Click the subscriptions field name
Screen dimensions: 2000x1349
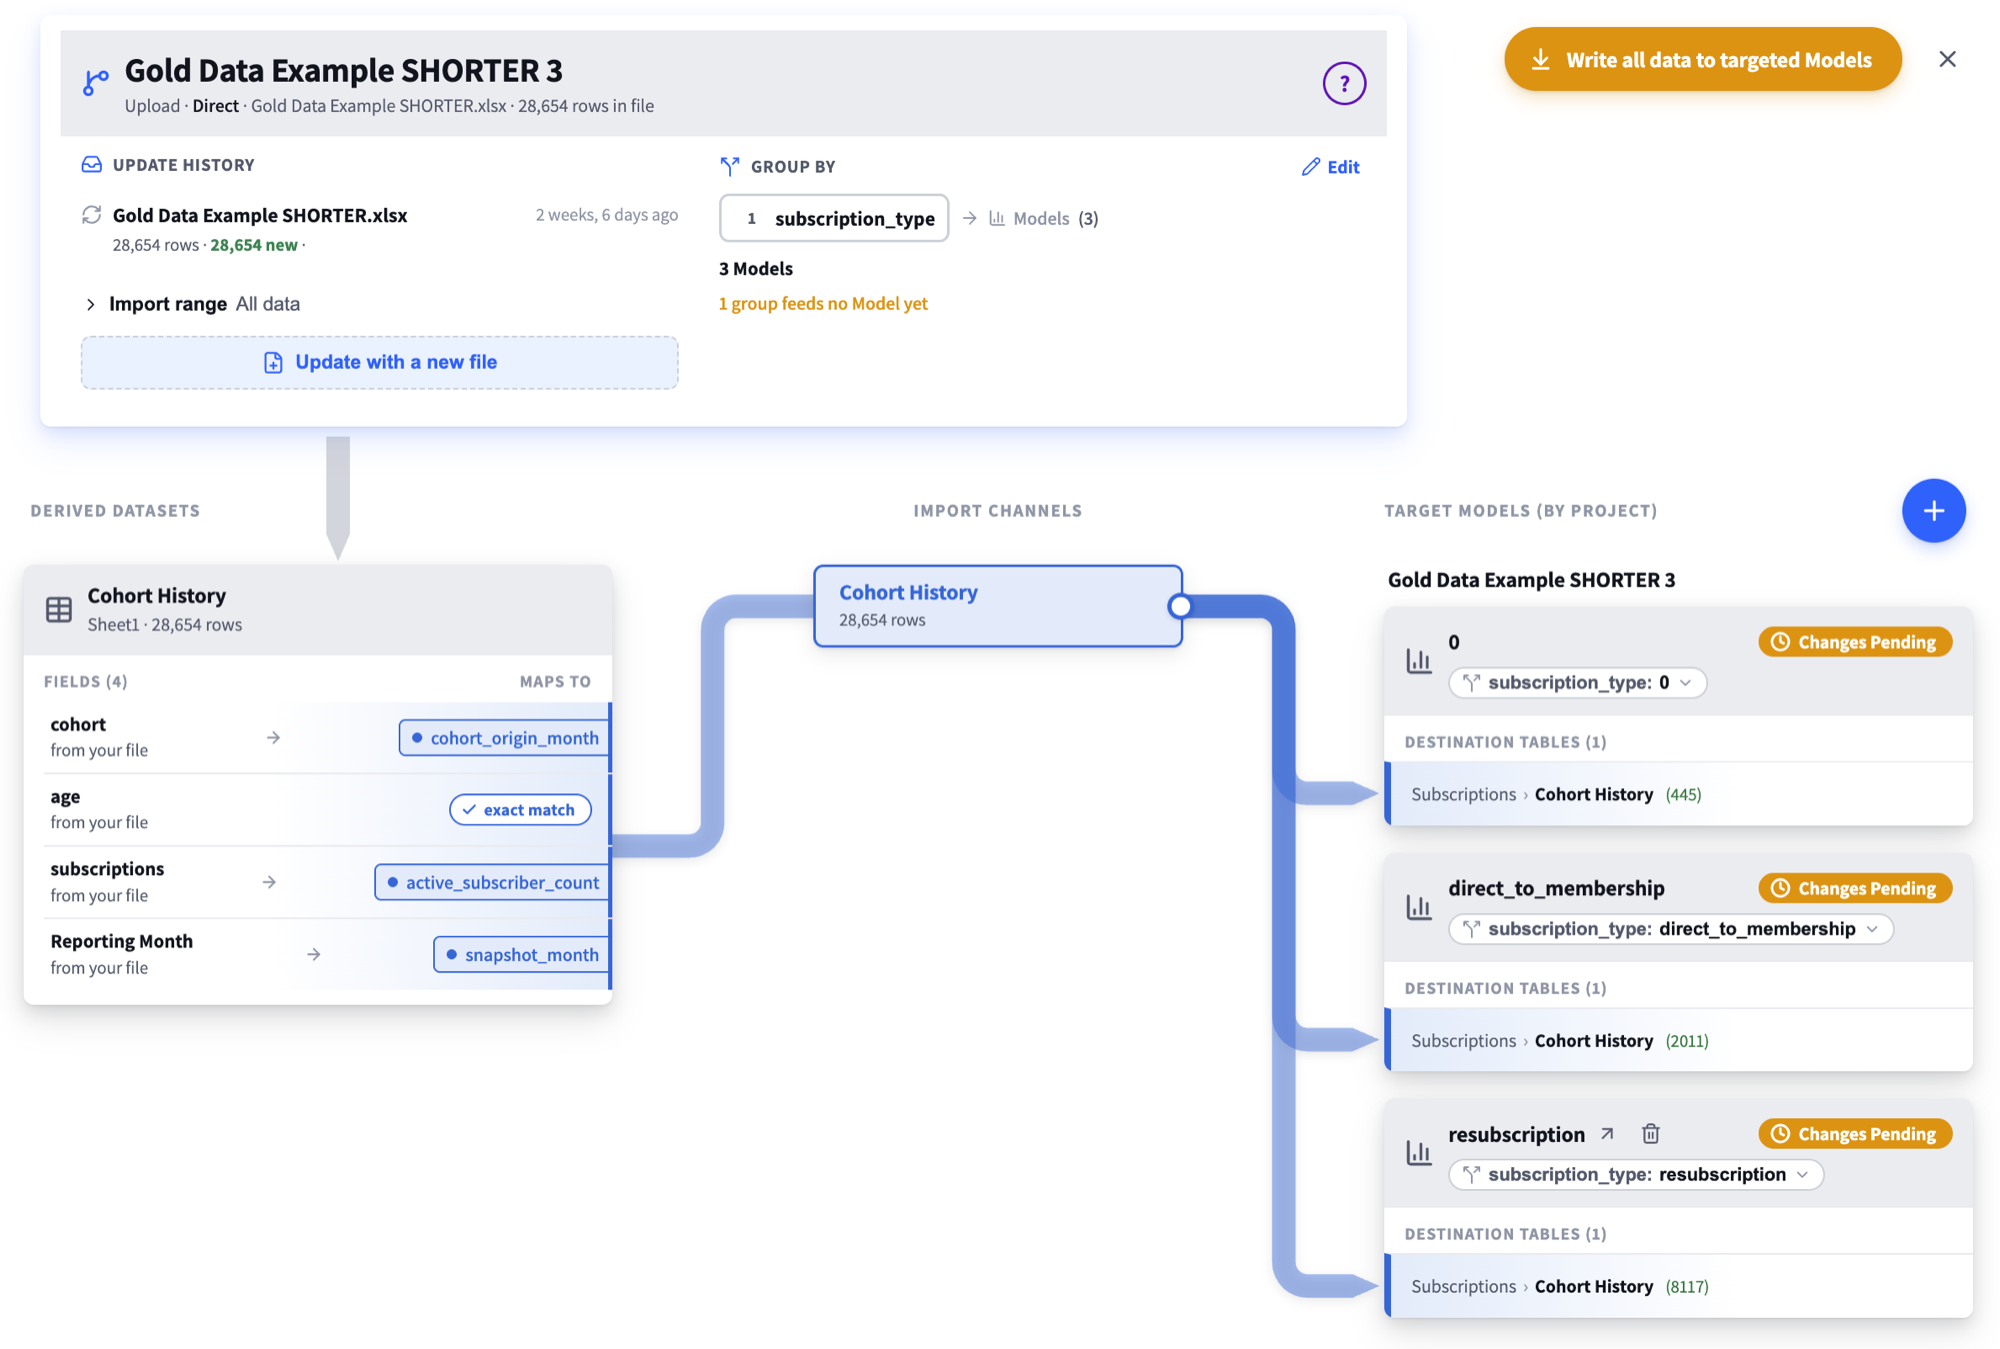point(107,869)
